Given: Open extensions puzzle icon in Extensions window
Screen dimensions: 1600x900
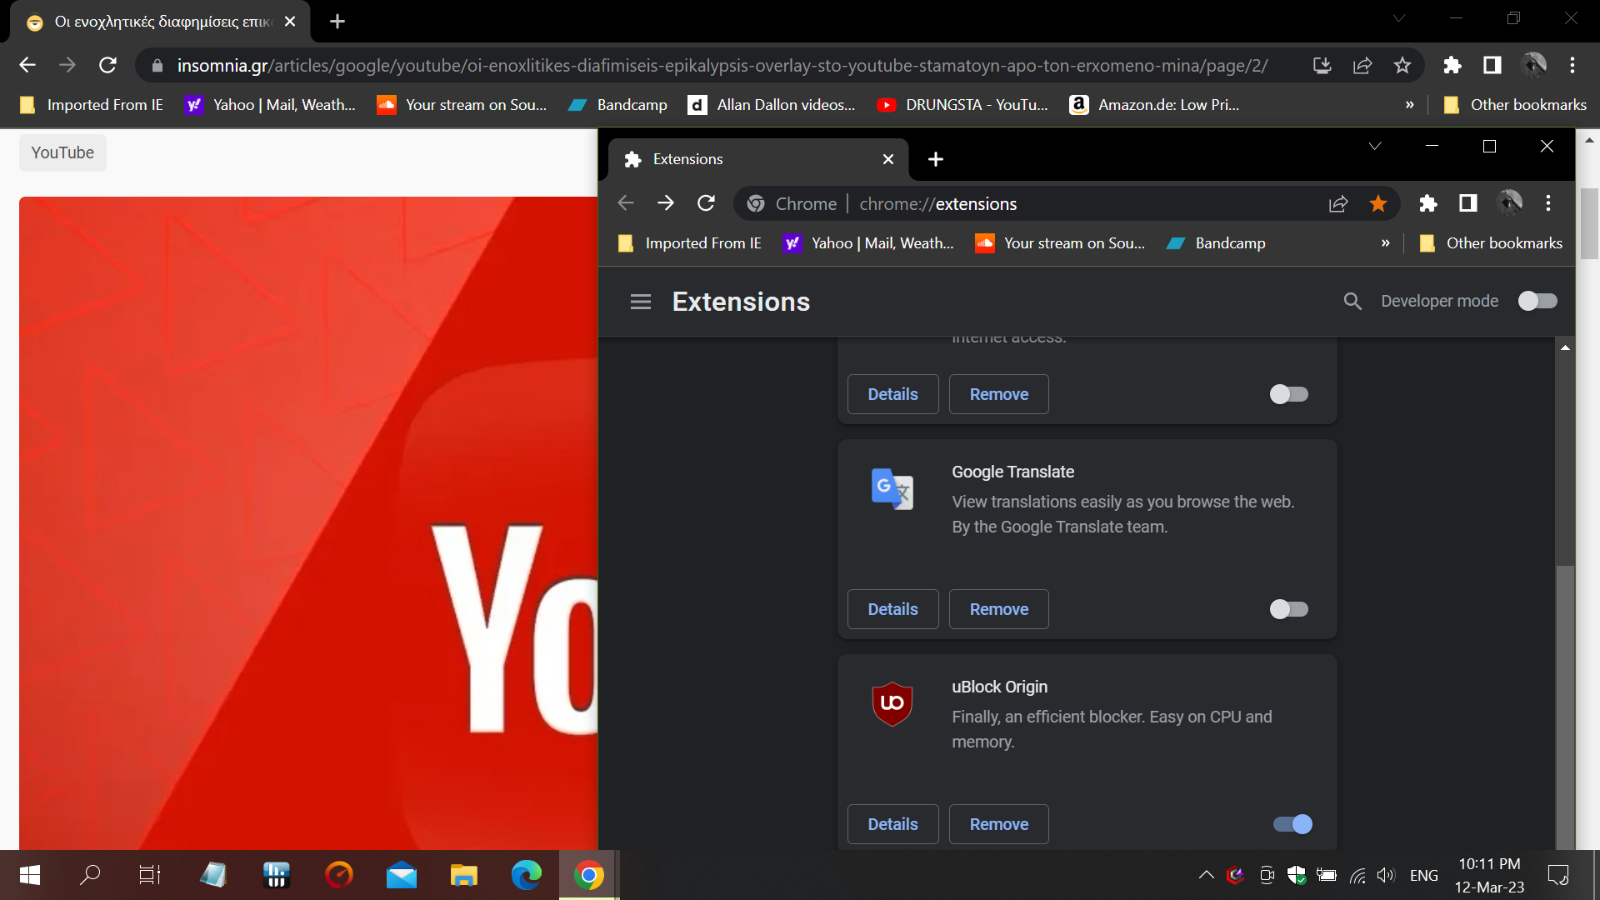Looking at the screenshot, I should coord(1428,203).
